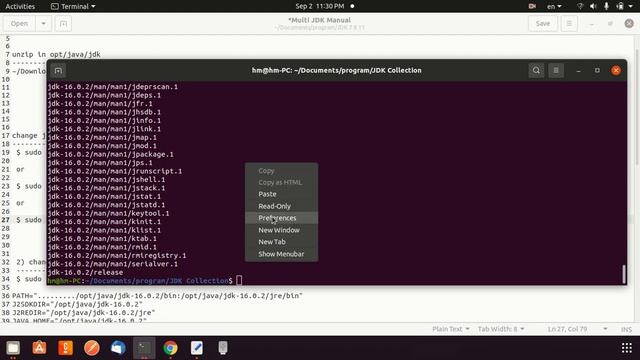Choose New Tab from context menu

pos(281,242)
